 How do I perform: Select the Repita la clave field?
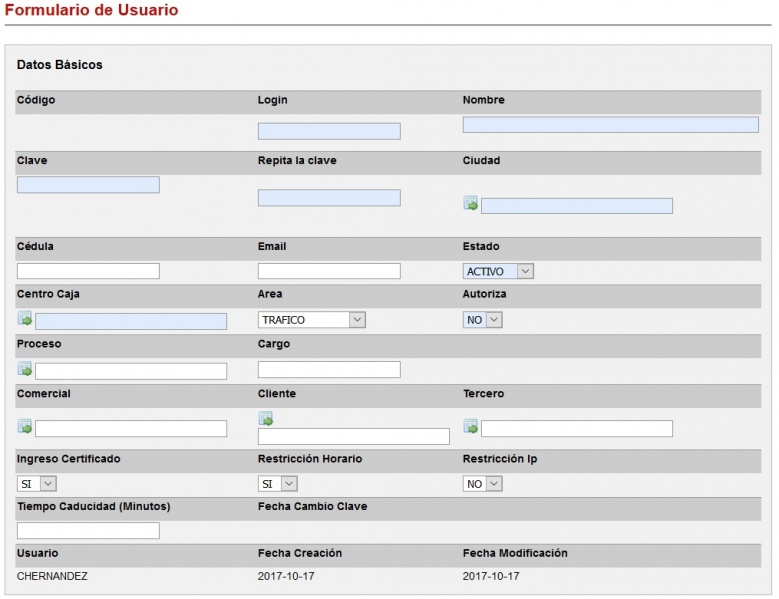point(329,198)
